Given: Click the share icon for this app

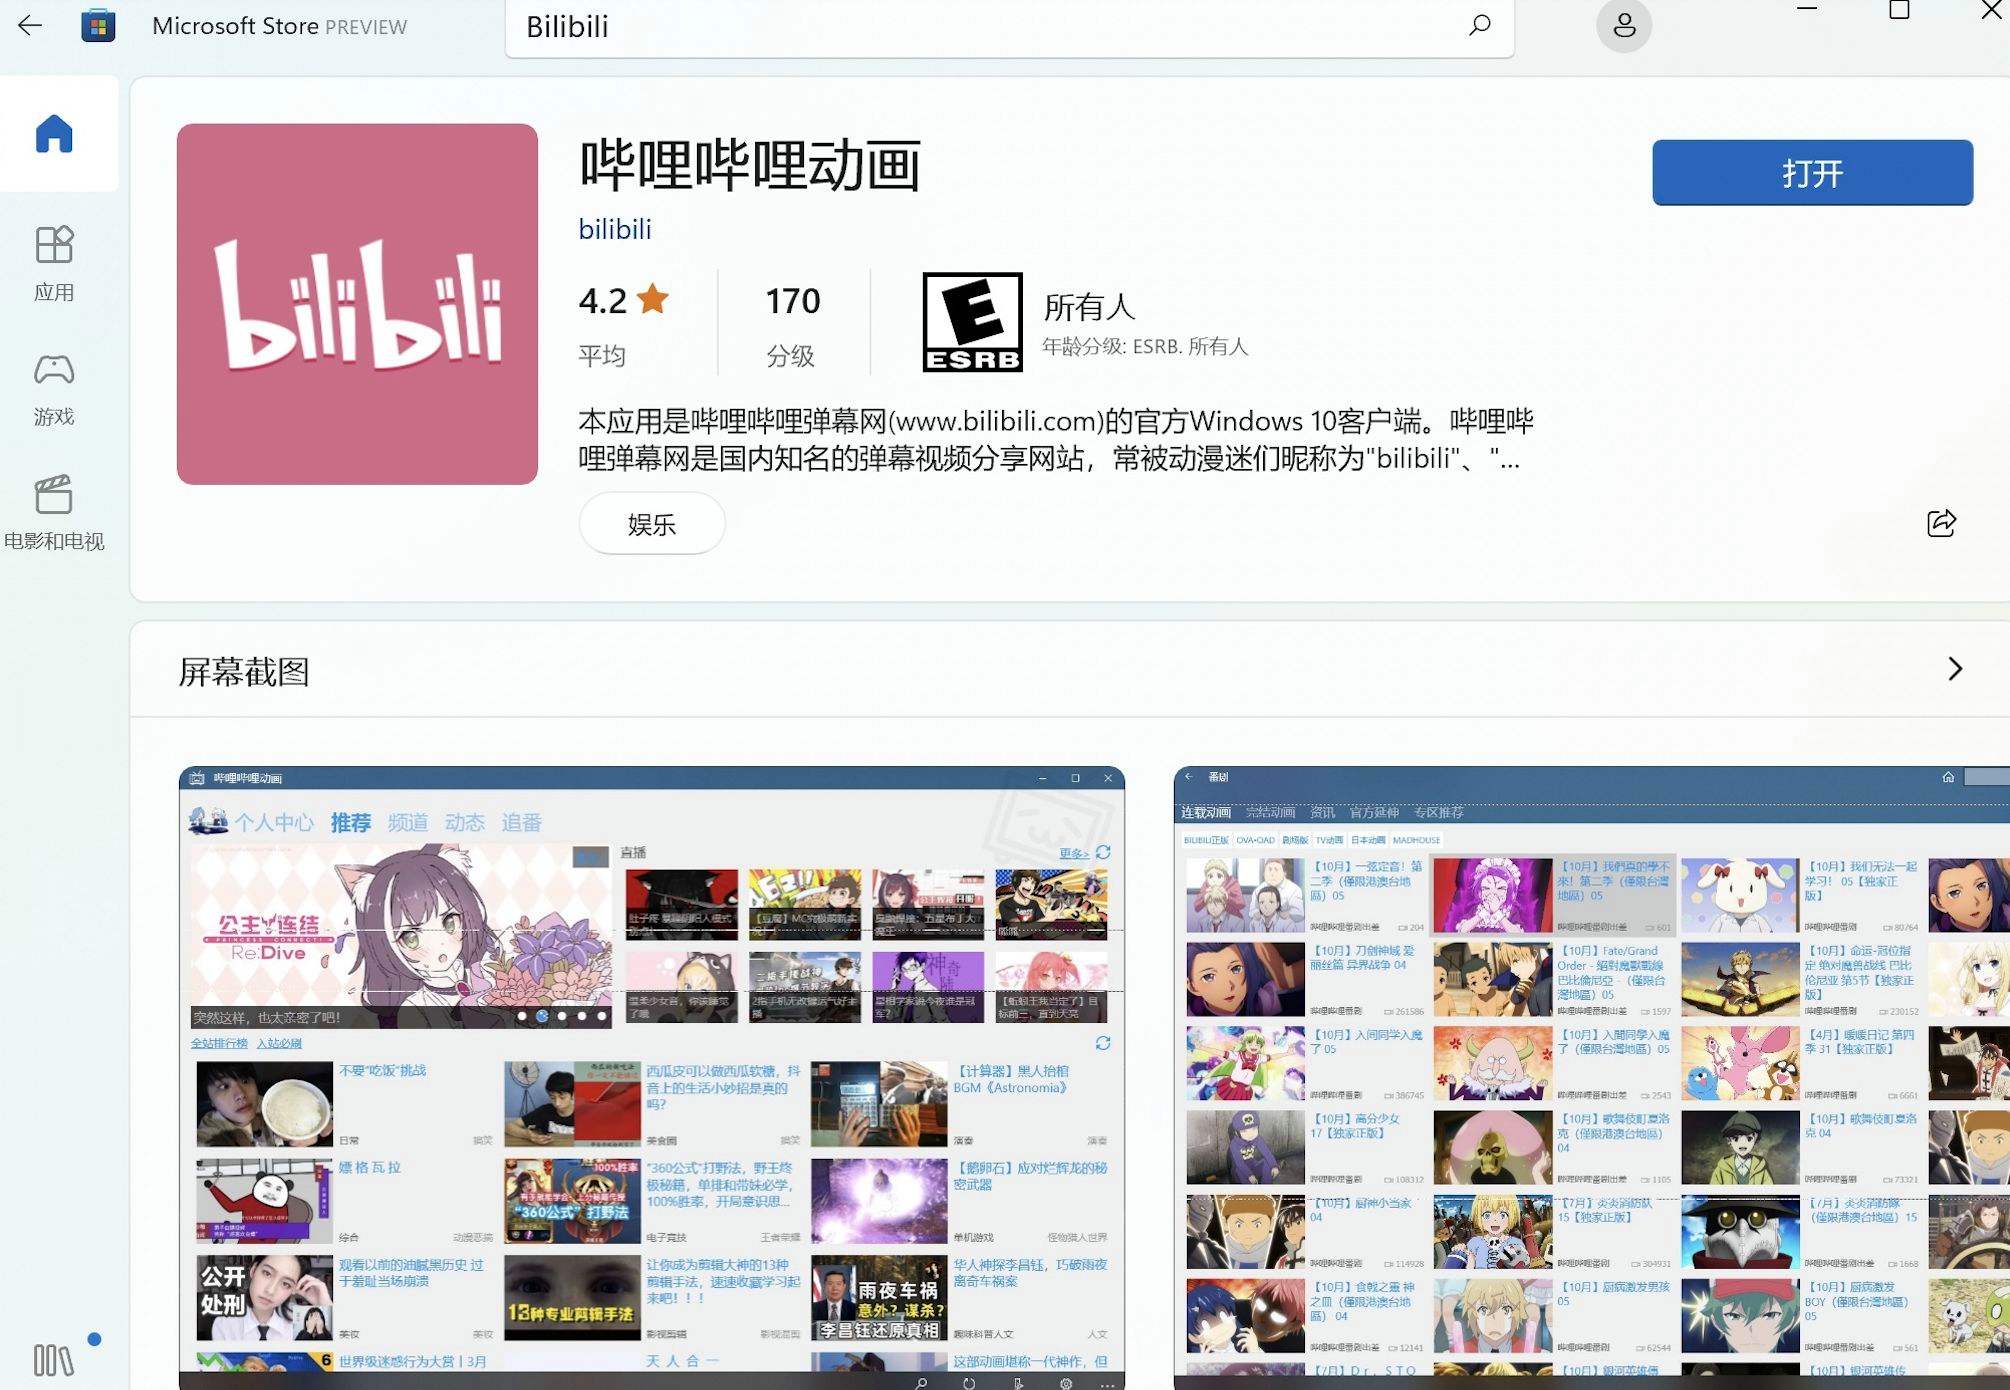Looking at the screenshot, I should 1941,523.
